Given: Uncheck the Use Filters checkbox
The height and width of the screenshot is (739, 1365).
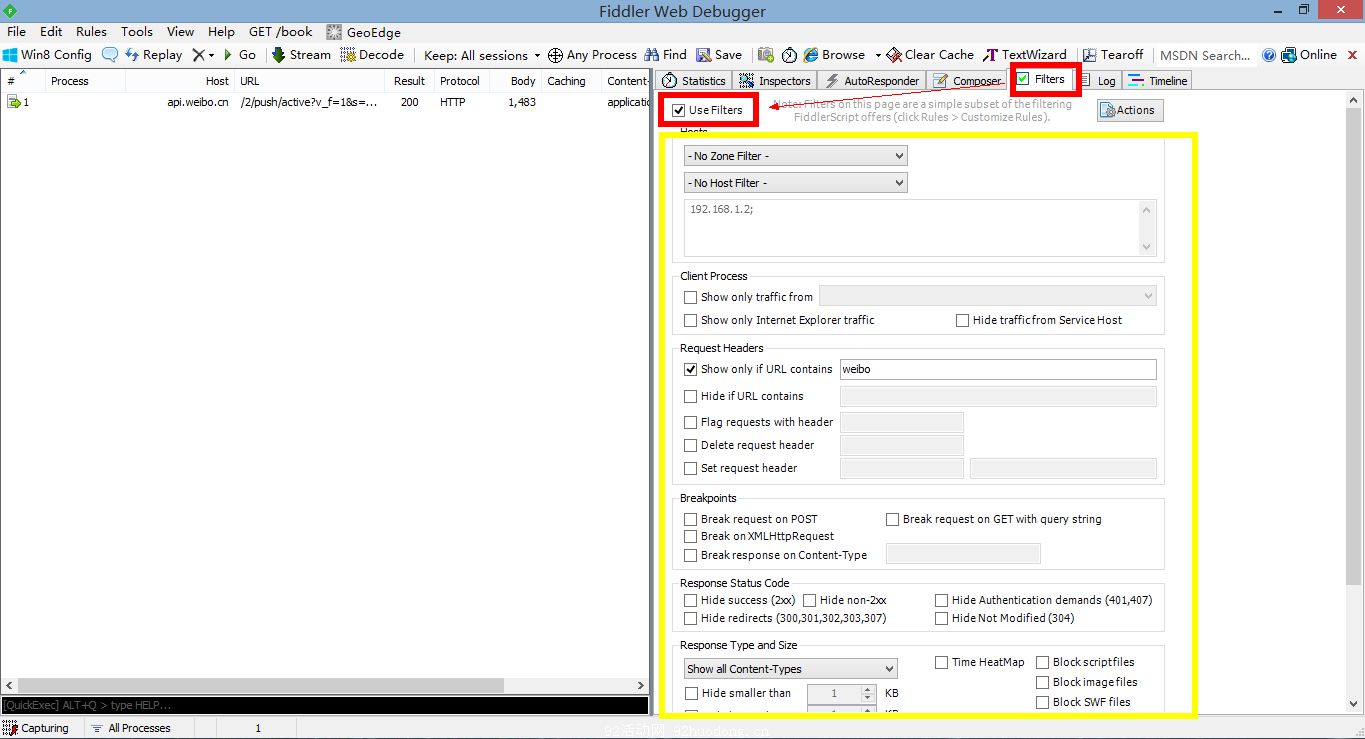Looking at the screenshot, I should 679,110.
